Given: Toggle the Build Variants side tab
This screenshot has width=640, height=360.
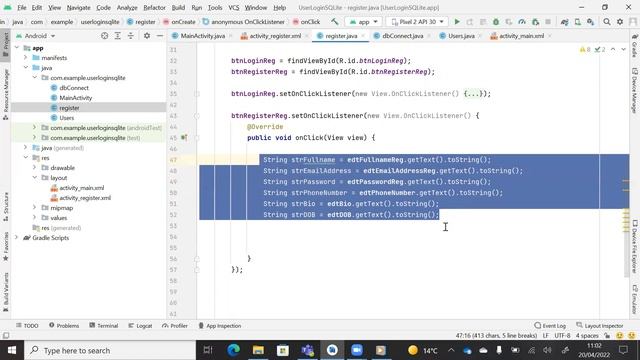Looking at the screenshot, I should pos(5,292).
